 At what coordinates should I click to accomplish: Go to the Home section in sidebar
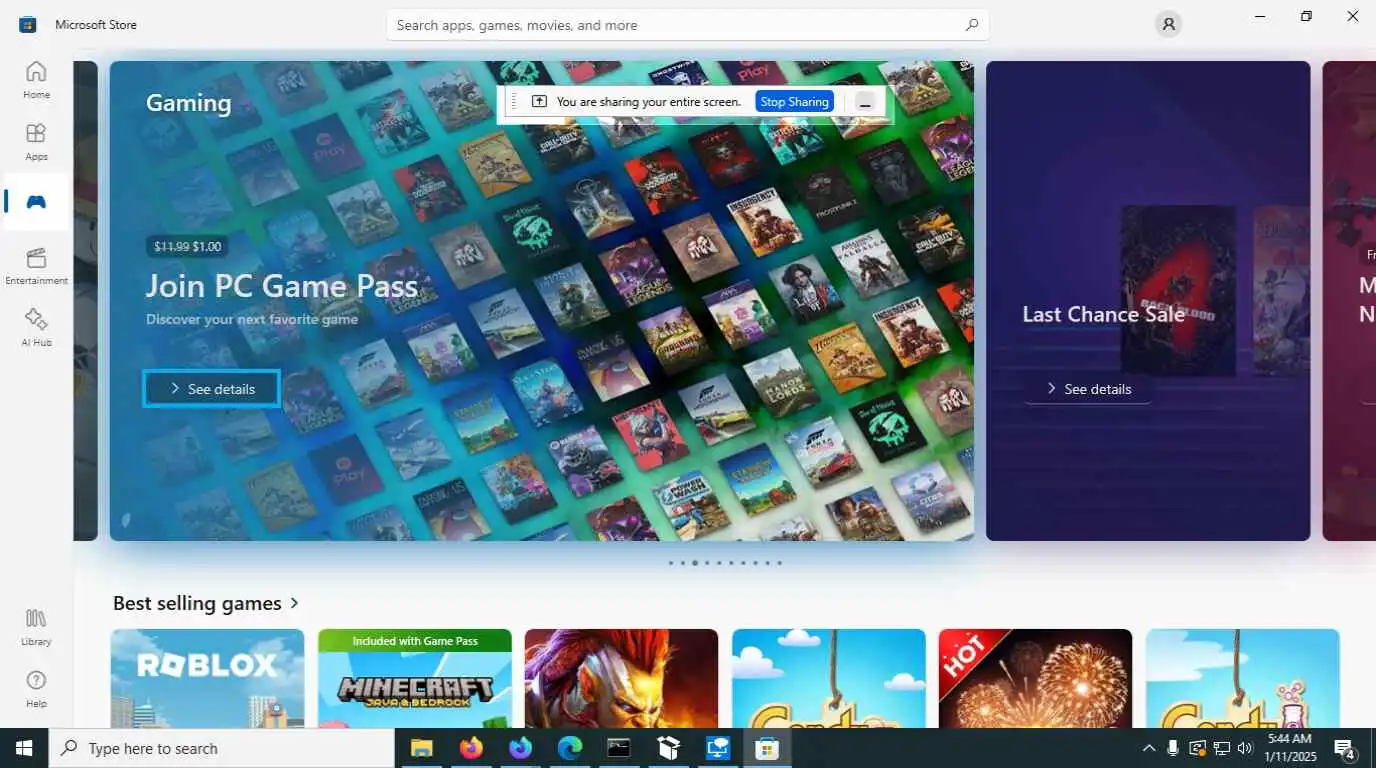[36, 80]
